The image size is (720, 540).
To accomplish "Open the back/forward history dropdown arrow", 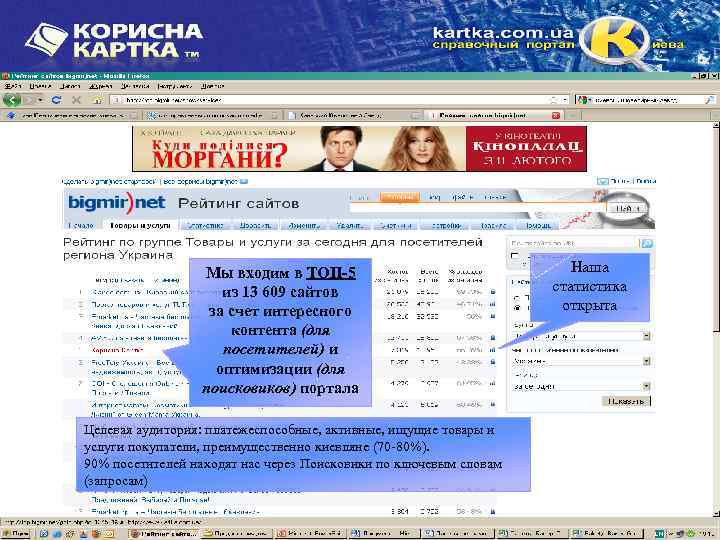I will (x=40, y=100).
